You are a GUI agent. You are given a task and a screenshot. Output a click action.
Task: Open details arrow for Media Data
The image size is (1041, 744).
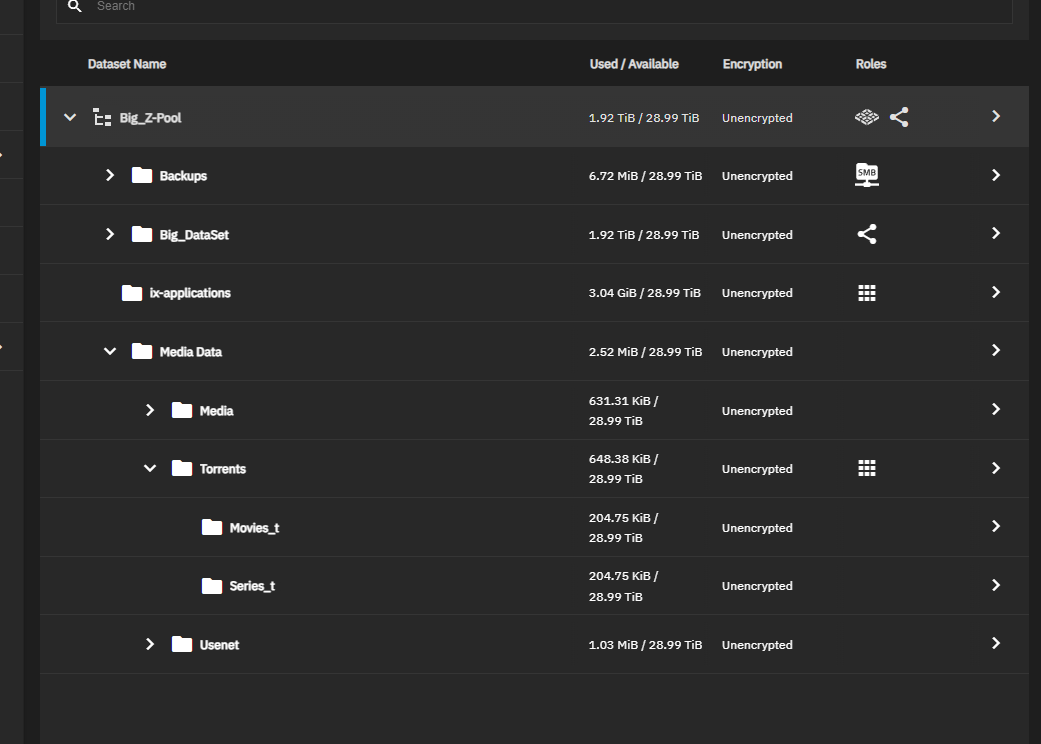pyautogui.click(x=995, y=350)
